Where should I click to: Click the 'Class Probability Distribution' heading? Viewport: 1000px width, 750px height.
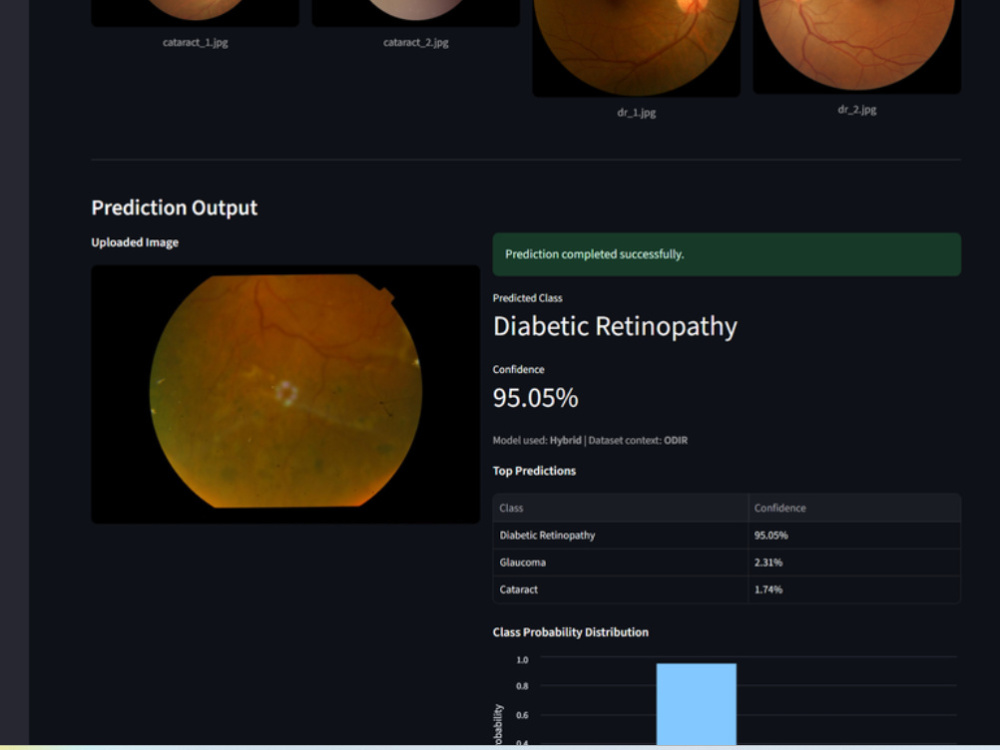tap(571, 632)
